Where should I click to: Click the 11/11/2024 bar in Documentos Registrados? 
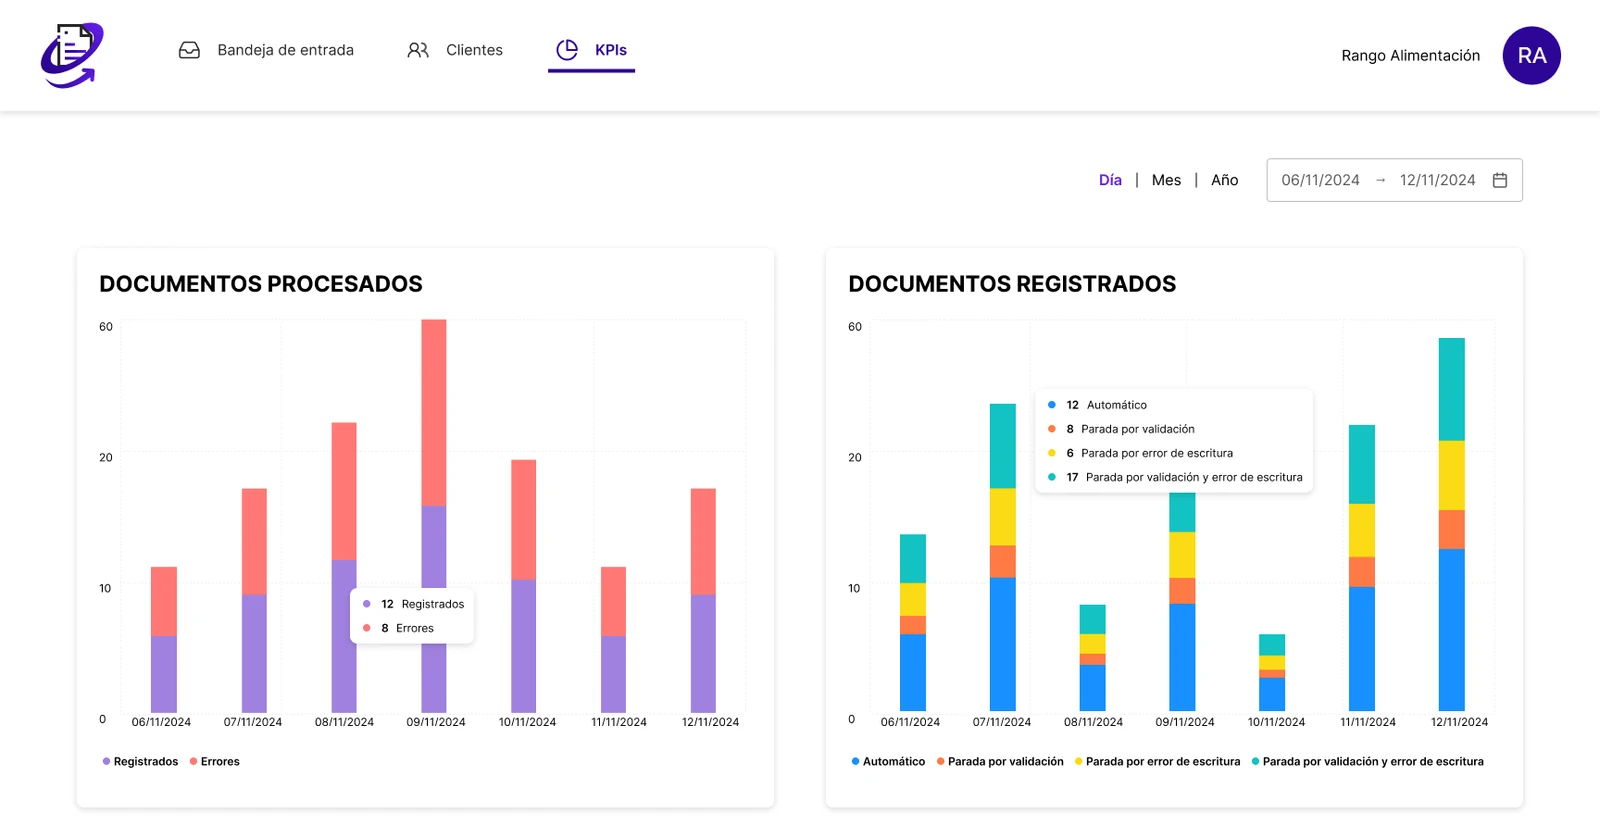(x=1362, y=568)
